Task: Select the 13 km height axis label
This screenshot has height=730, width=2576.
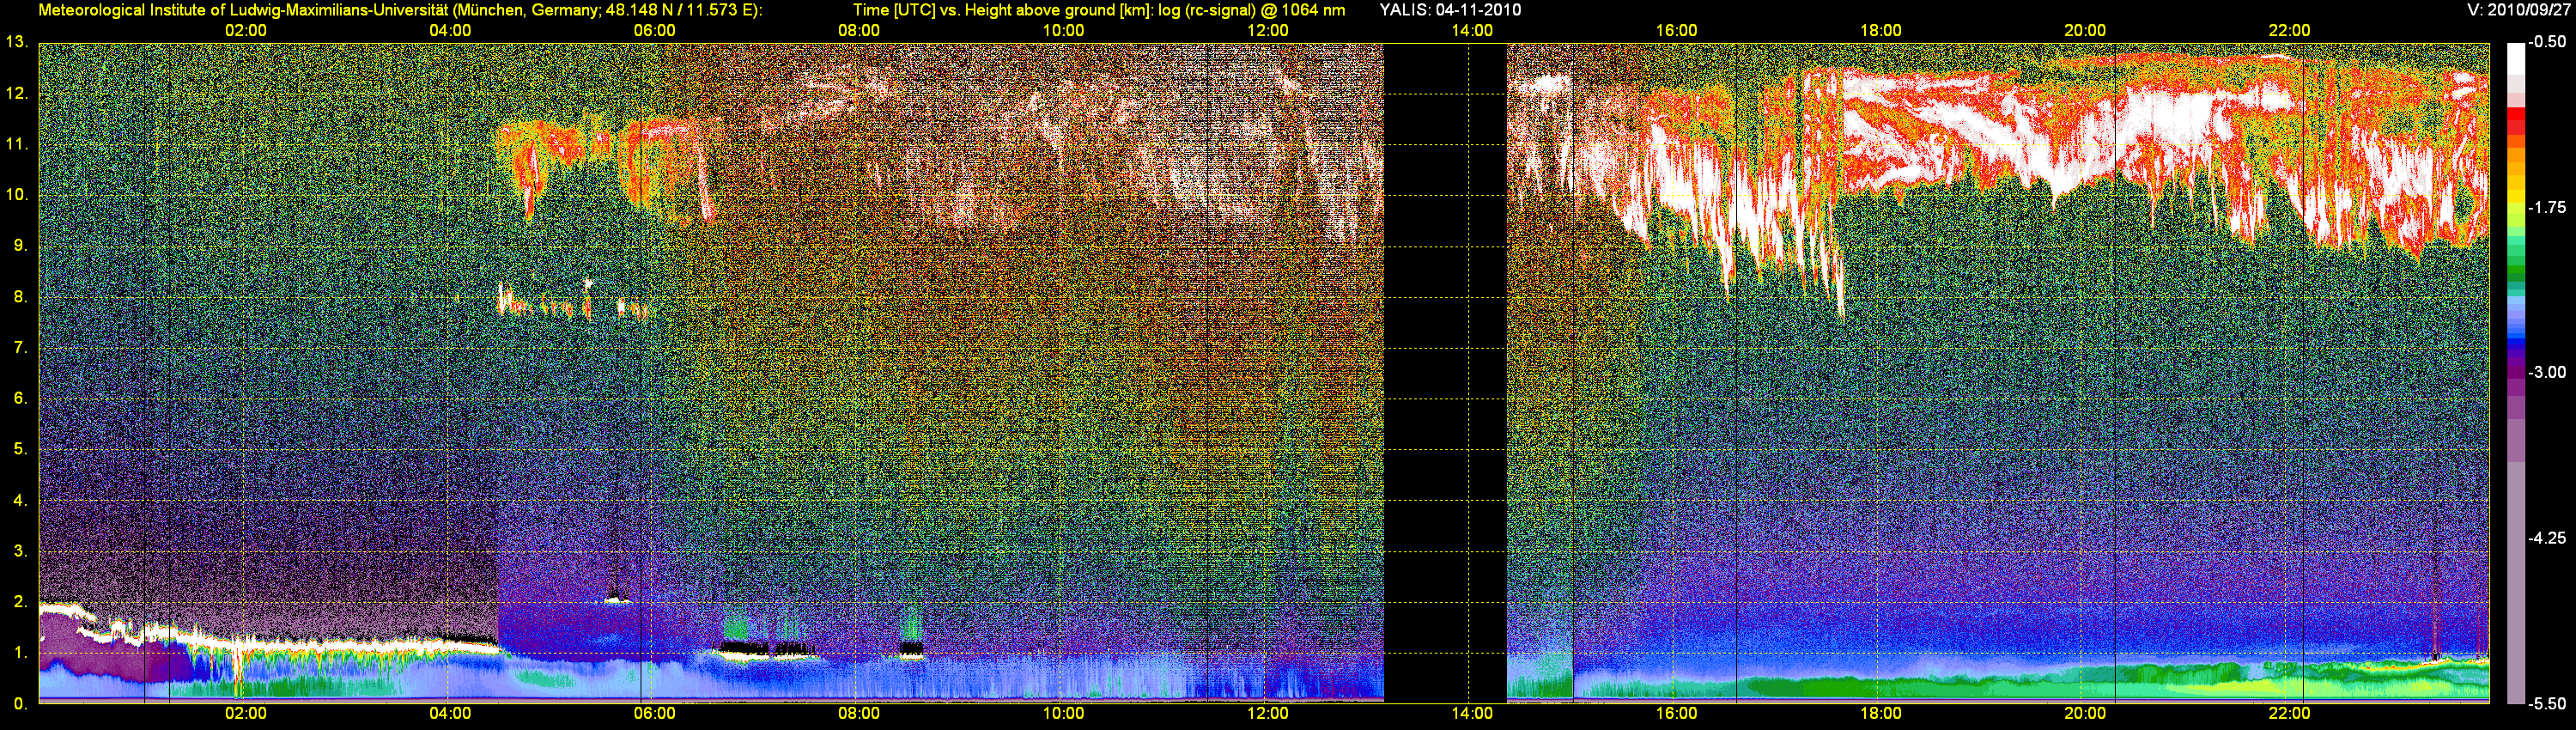Action: tap(15, 42)
